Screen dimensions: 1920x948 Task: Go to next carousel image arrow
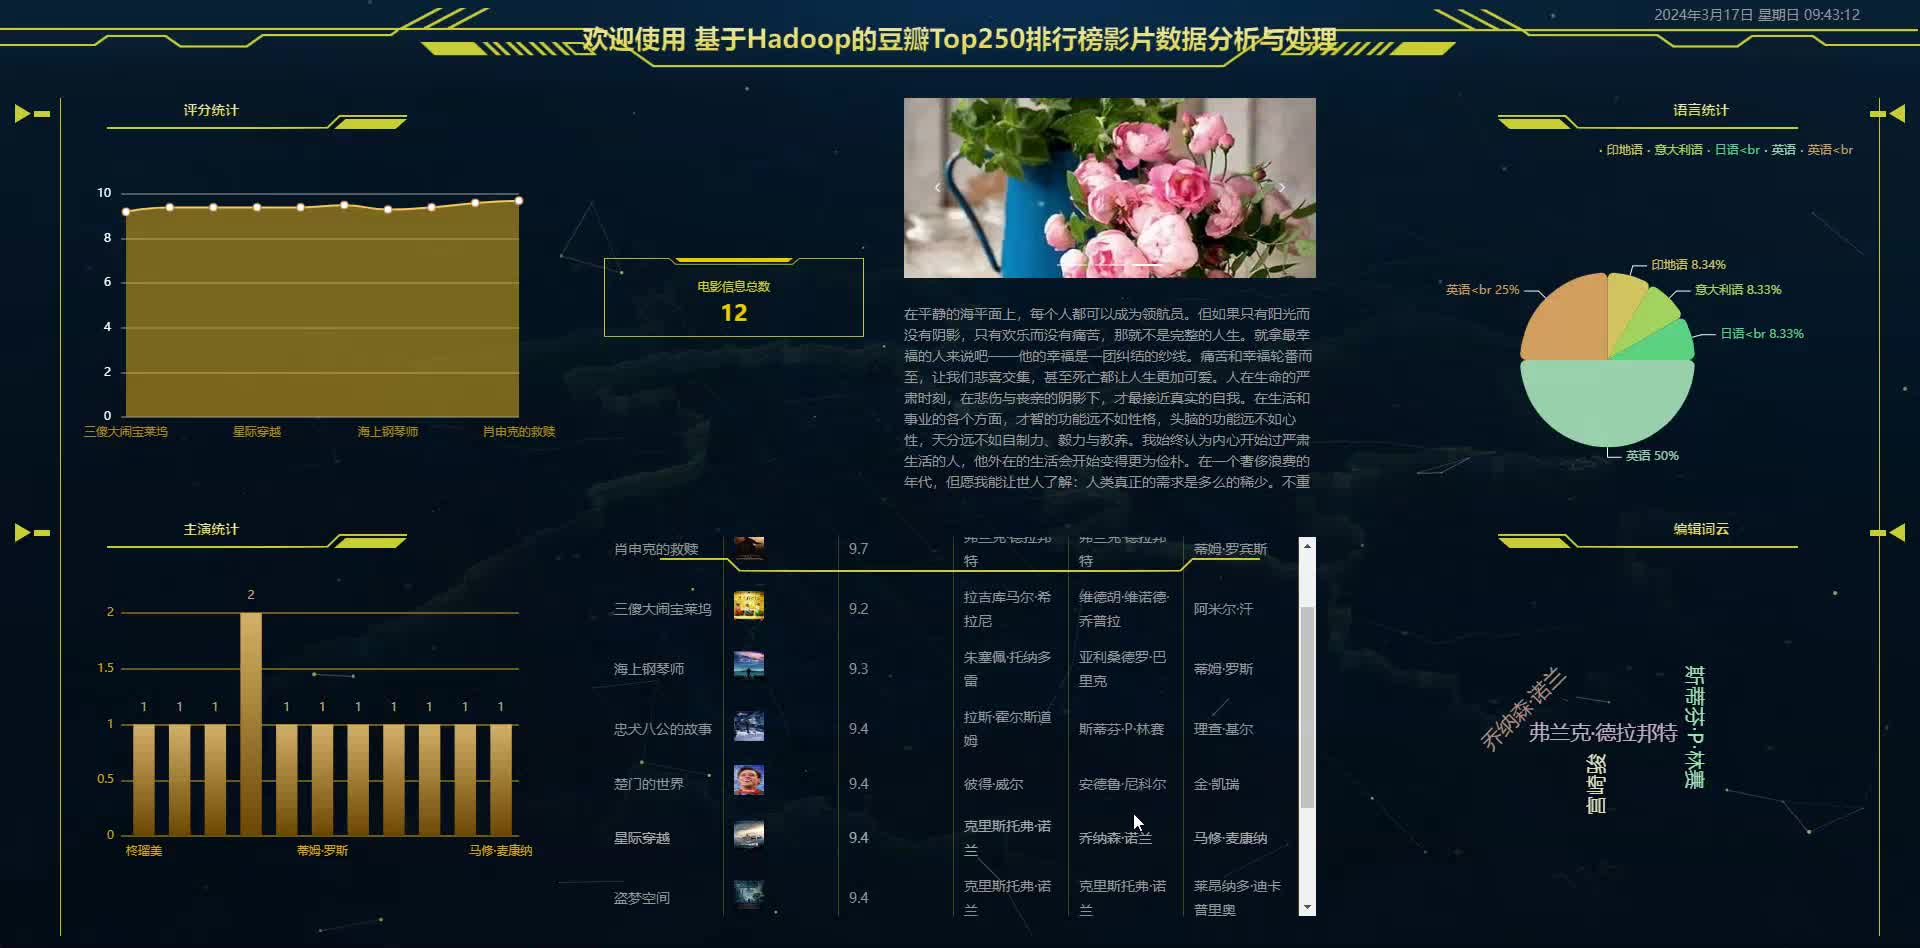click(1282, 187)
